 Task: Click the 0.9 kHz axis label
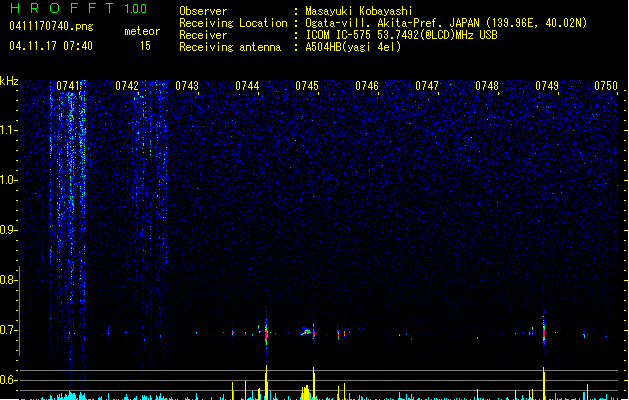(x=9, y=230)
